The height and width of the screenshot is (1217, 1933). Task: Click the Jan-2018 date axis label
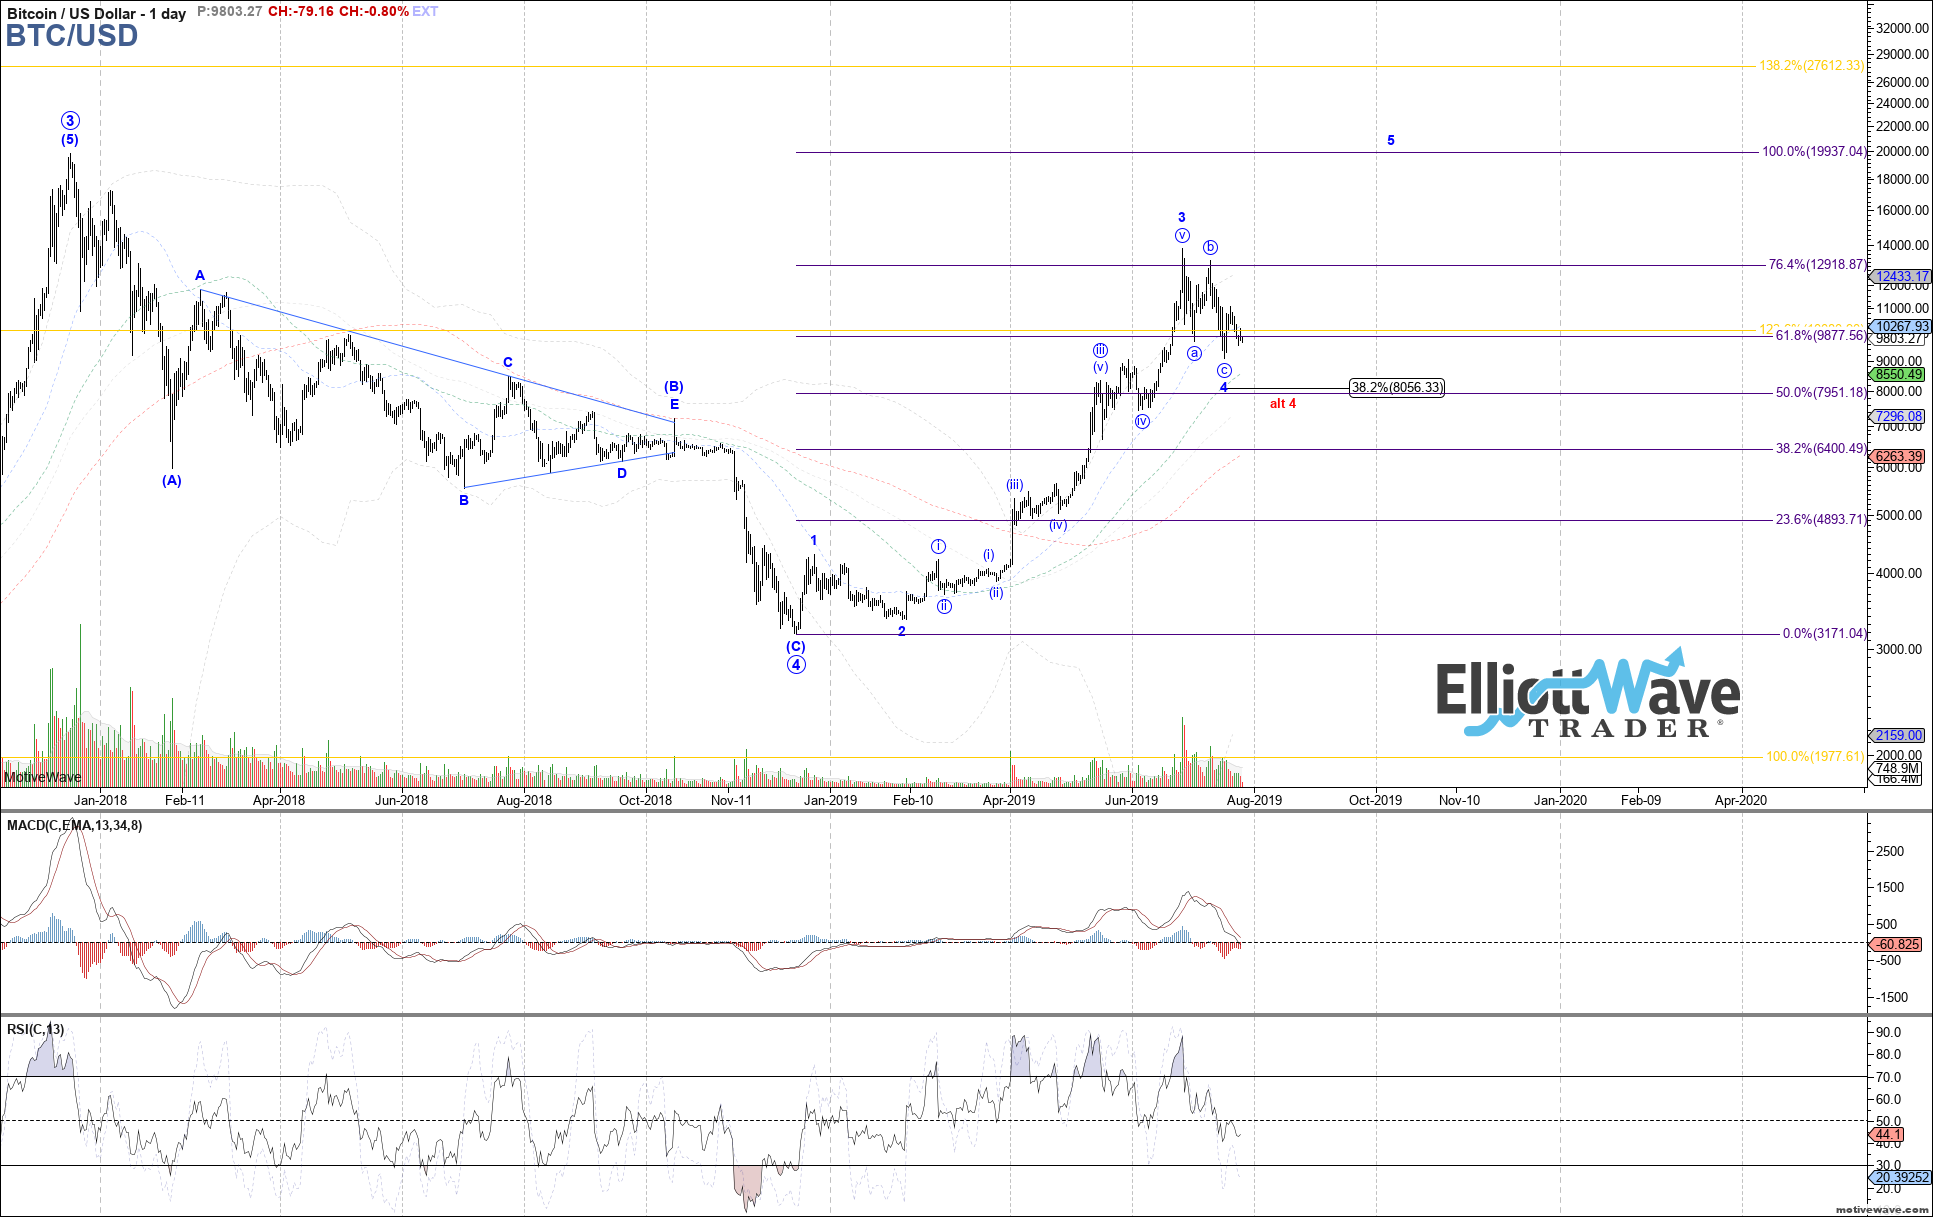[x=101, y=801]
